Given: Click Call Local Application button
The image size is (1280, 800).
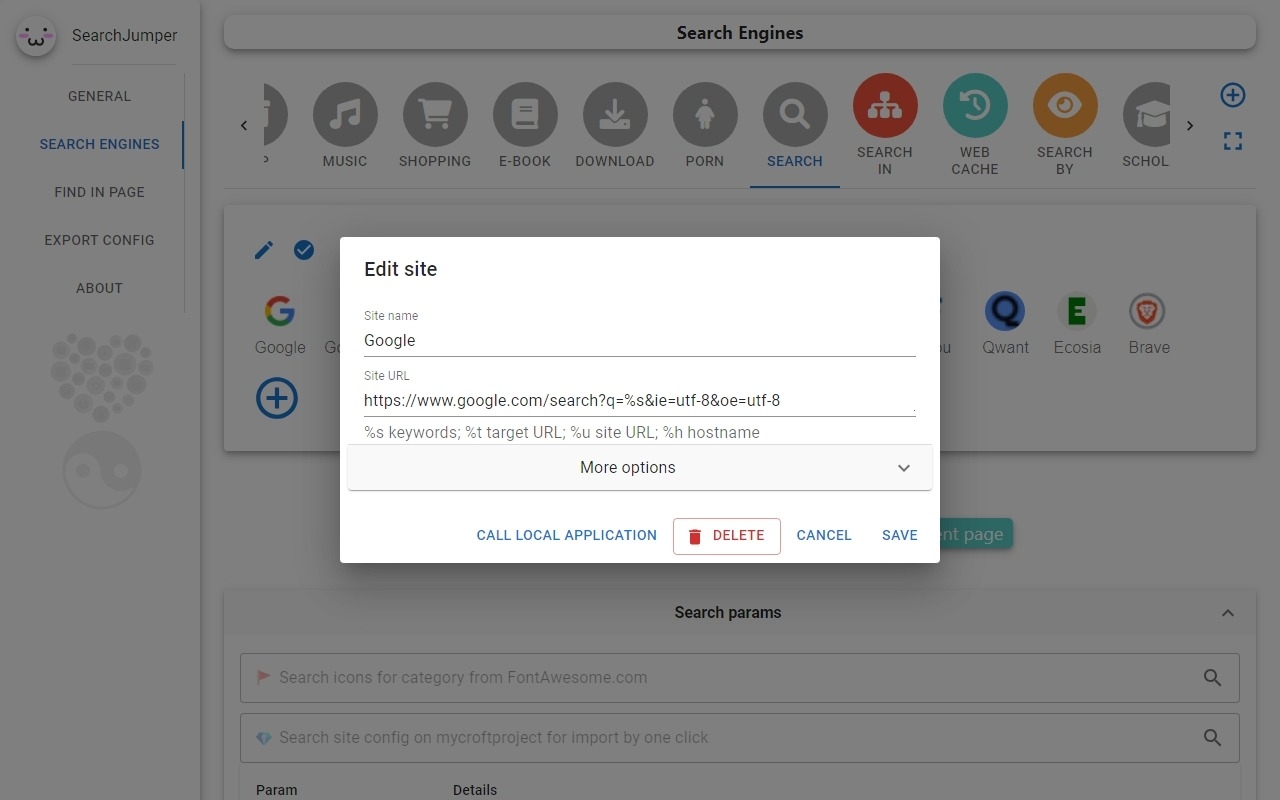Looking at the screenshot, I should (x=566, y=535).
